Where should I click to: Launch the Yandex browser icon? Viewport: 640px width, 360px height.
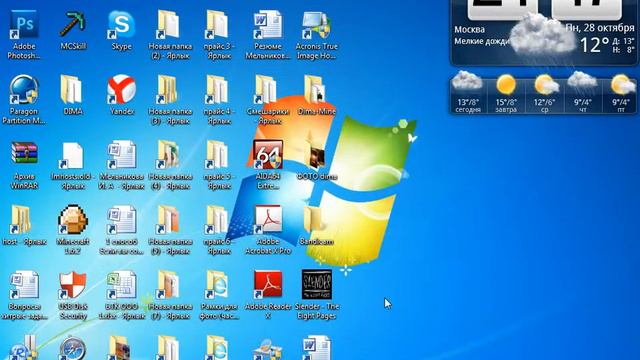tap(121, 95)
